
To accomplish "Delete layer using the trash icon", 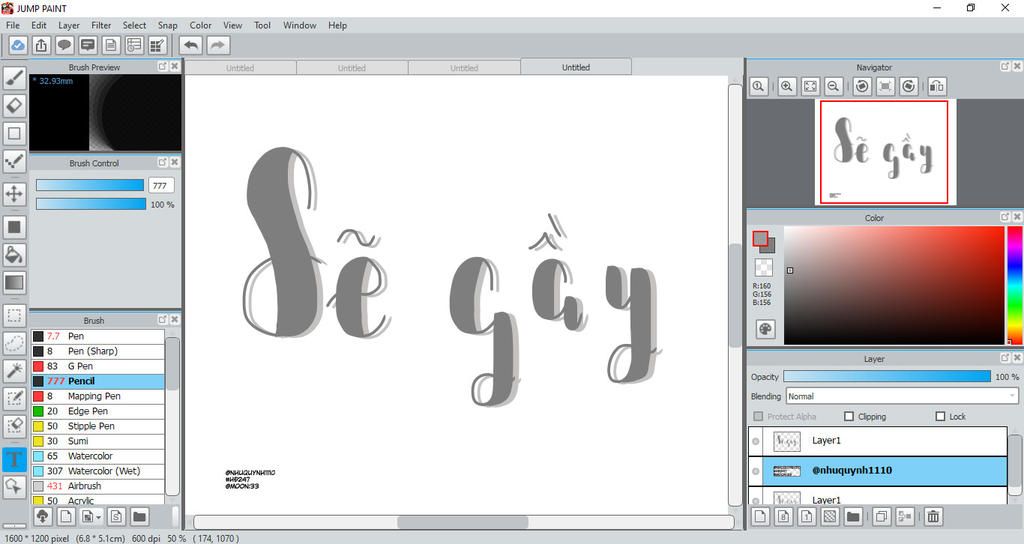I will (933, 517).
